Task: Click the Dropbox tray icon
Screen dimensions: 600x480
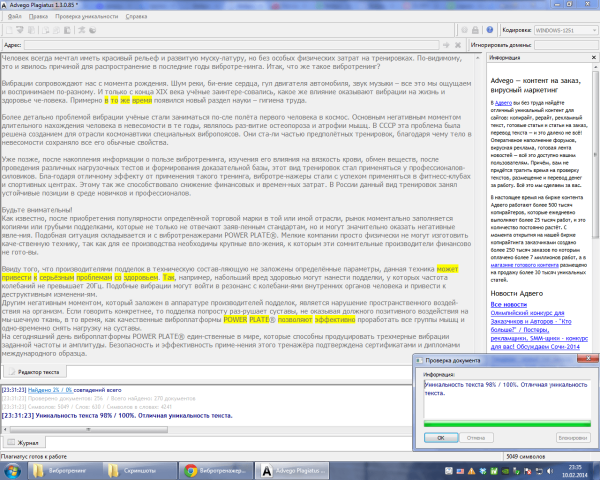Action: point(483,471)
